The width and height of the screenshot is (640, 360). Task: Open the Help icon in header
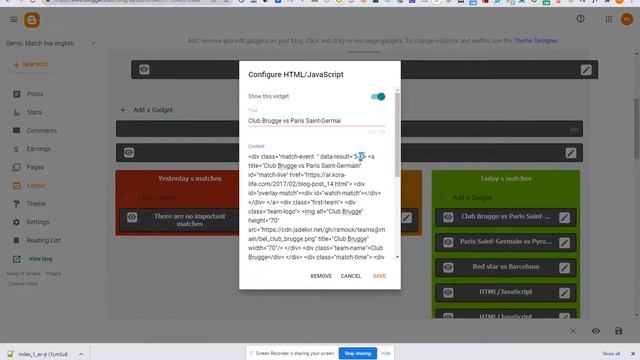(580, 19)
